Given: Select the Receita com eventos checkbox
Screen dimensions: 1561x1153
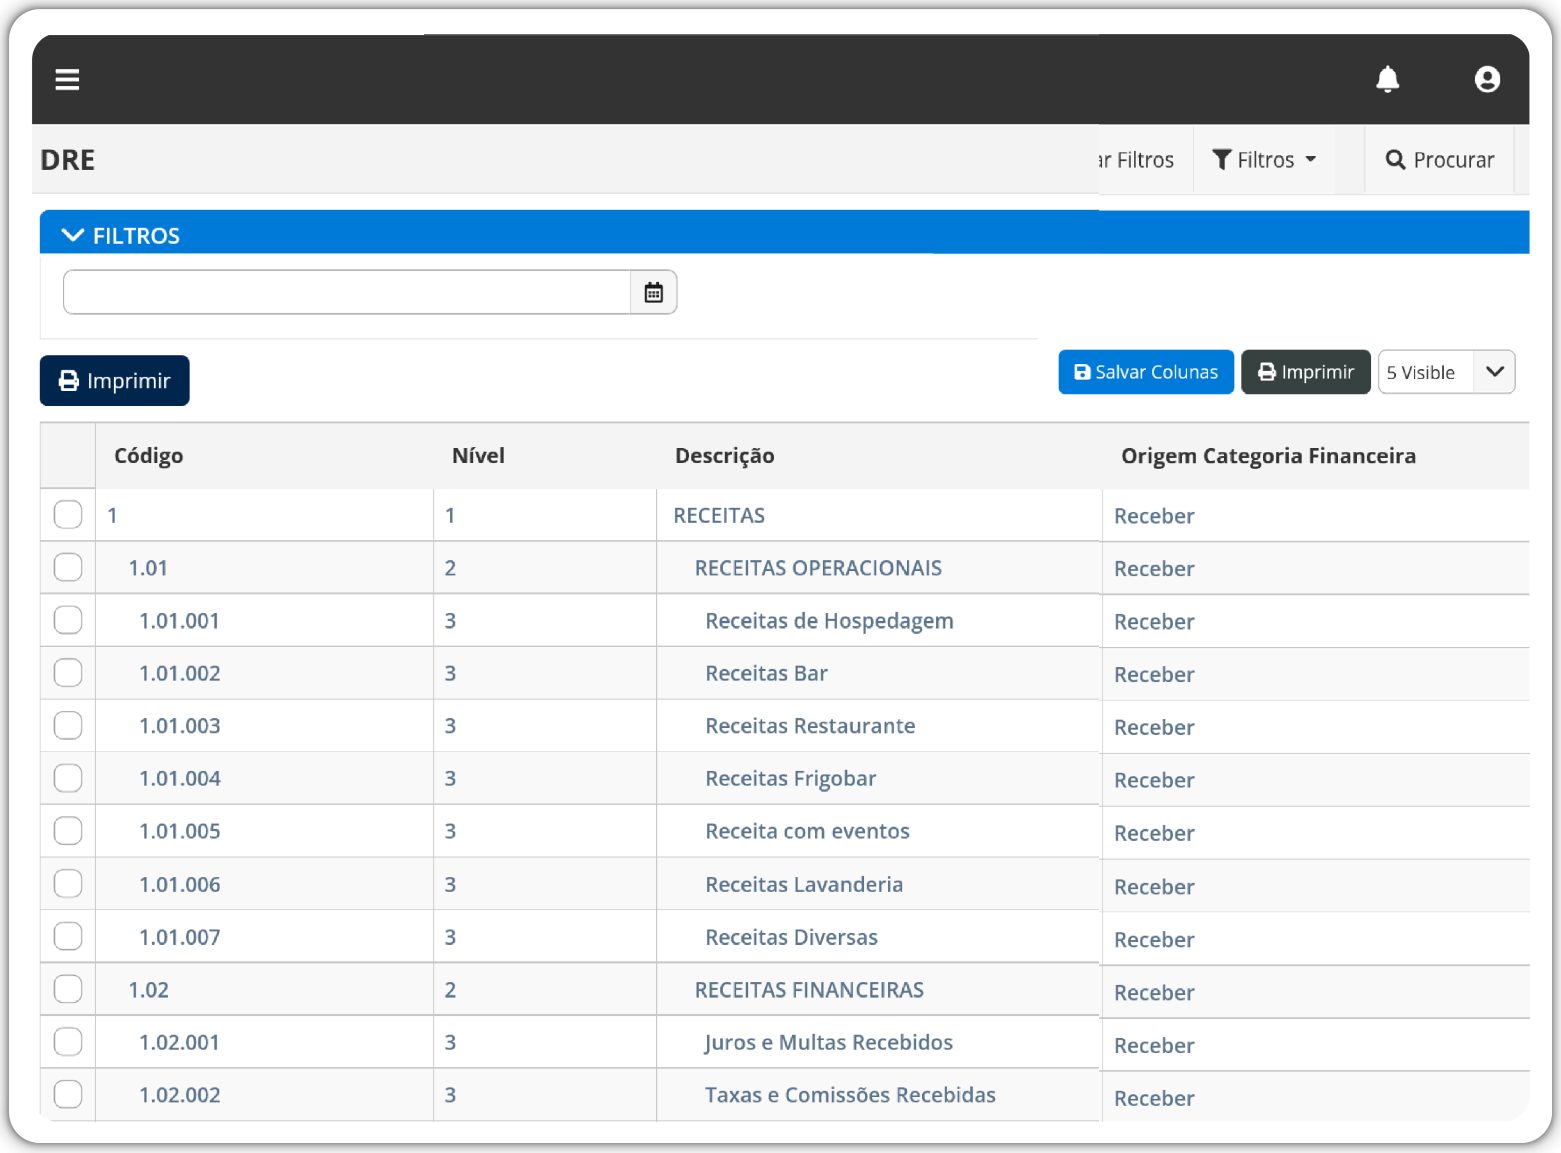Looking at the screenshot, I should coord(68,831).
